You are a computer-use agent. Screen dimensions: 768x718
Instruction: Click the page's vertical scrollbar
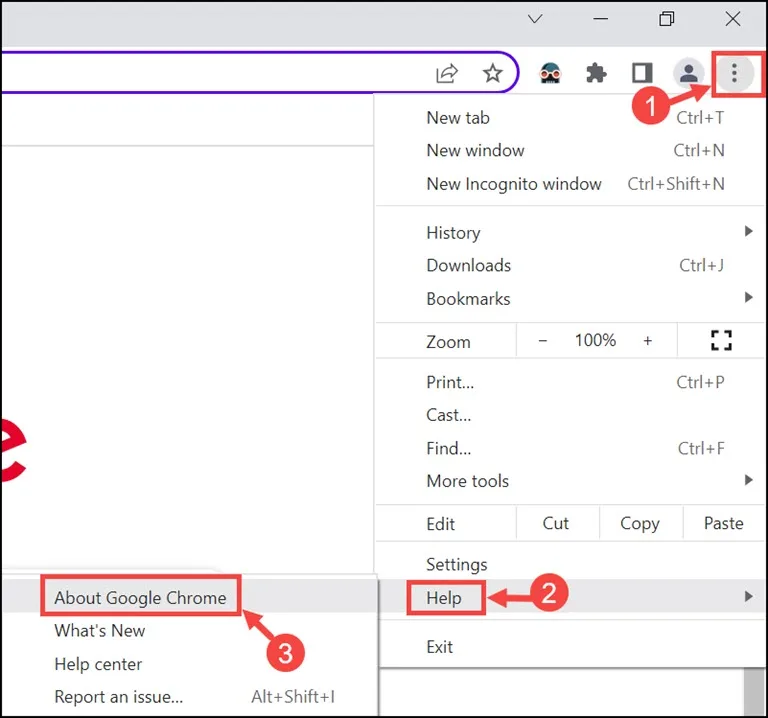click(x=754, y=692)
